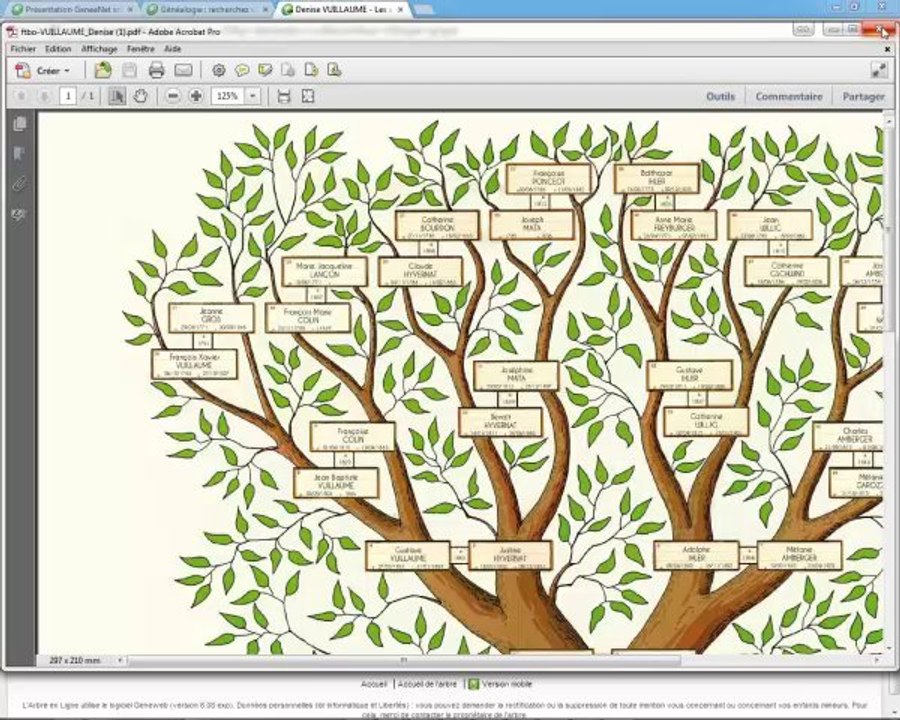Click the page export arrow icon
This screenshot has height=720, width=900.
pyautogui.click(x=311, y=70)
